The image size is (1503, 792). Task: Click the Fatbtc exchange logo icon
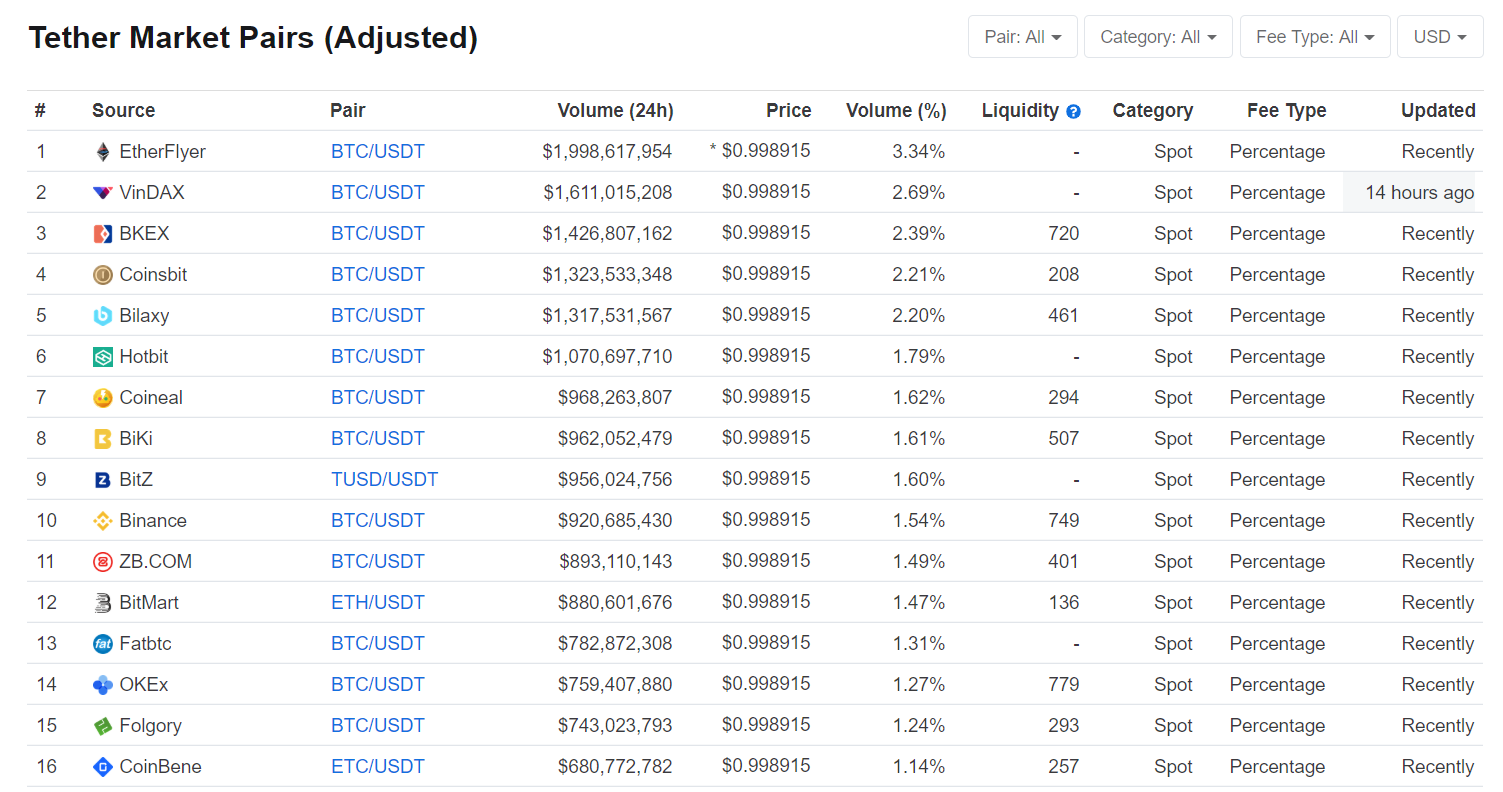click(x=102, y=644)
